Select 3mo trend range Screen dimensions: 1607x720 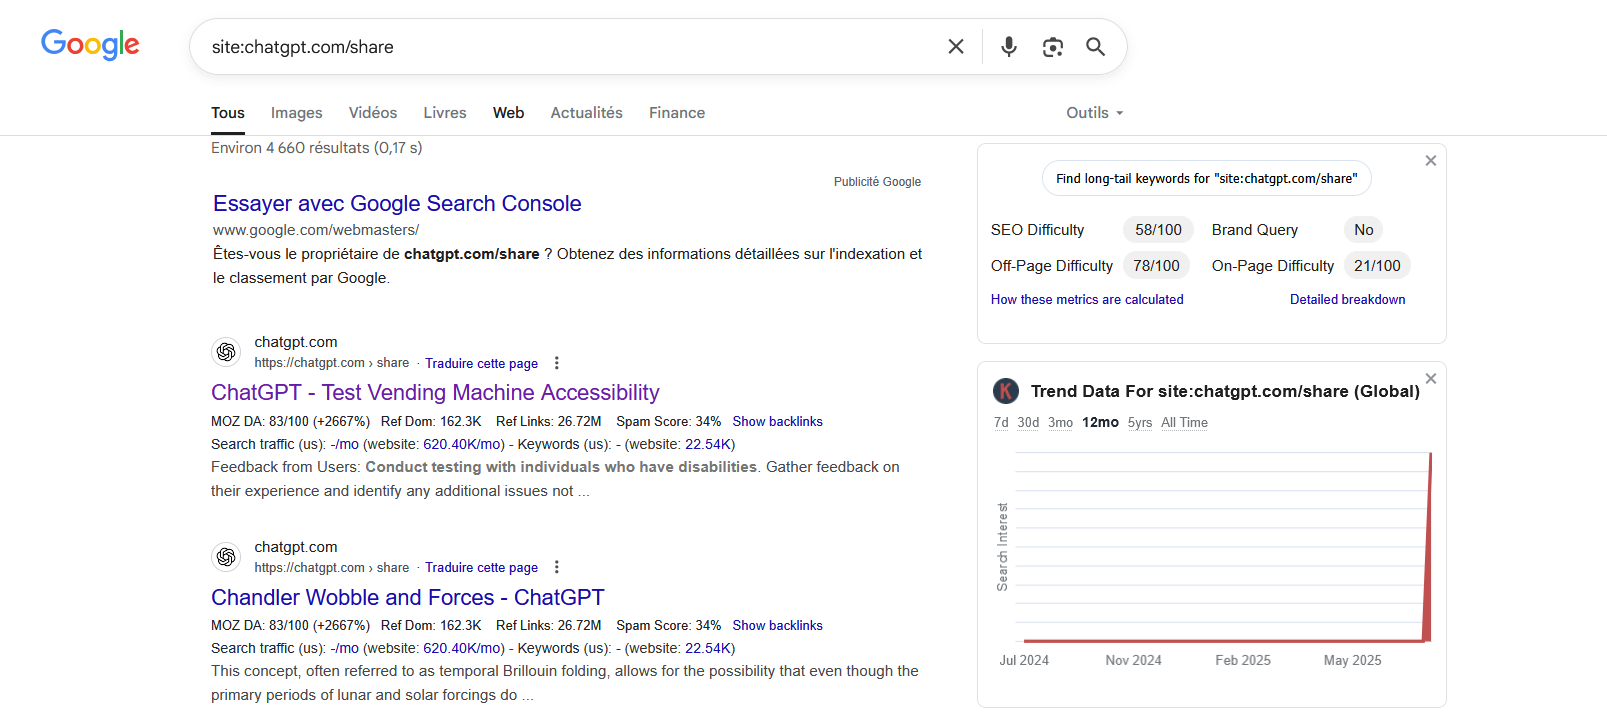point(1061,422)
